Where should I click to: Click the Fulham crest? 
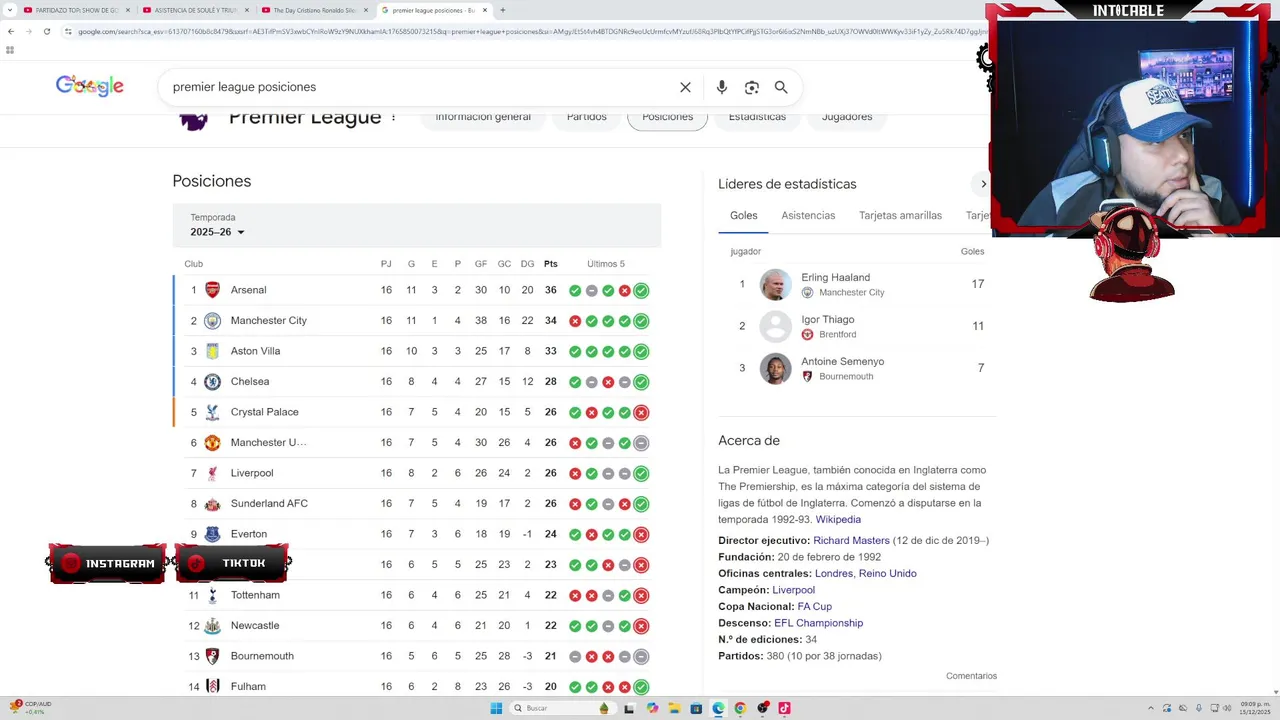point(212,687)
